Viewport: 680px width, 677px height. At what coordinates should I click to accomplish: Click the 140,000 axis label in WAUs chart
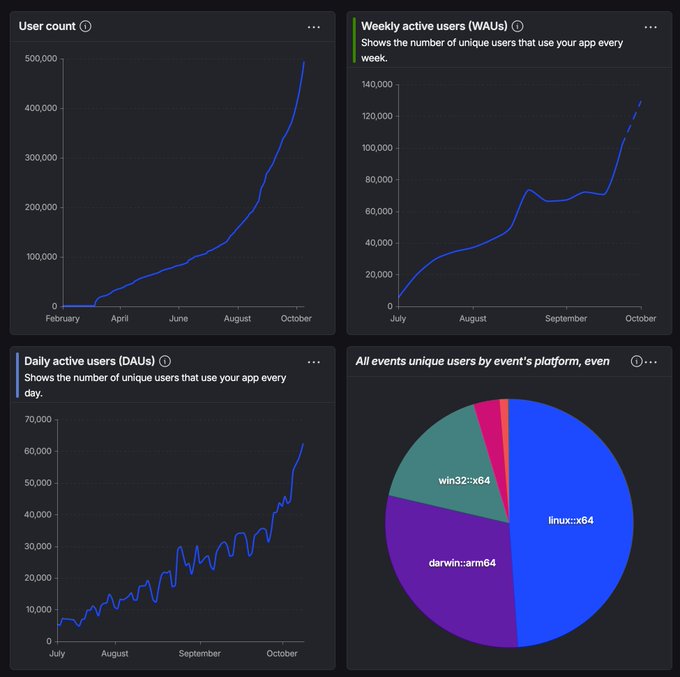377,85
